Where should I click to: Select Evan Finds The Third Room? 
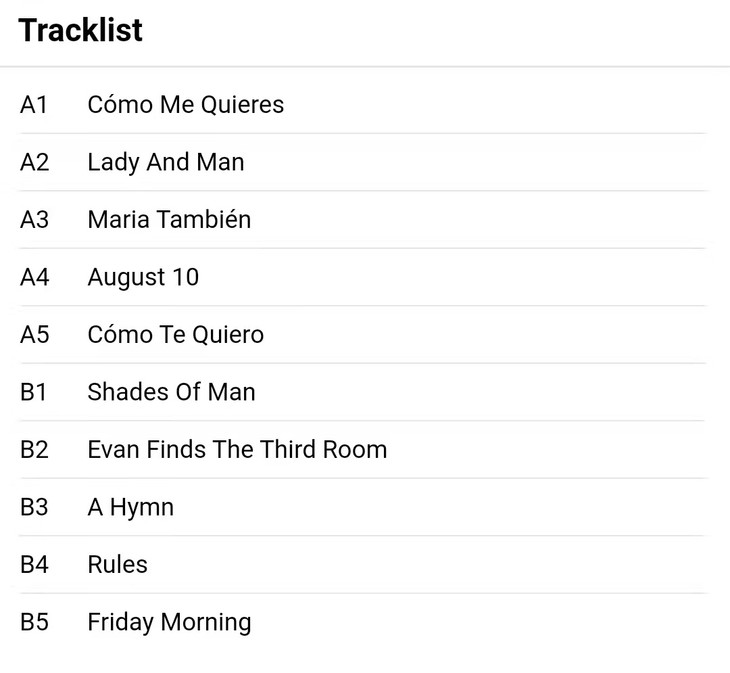coord(237,449)
